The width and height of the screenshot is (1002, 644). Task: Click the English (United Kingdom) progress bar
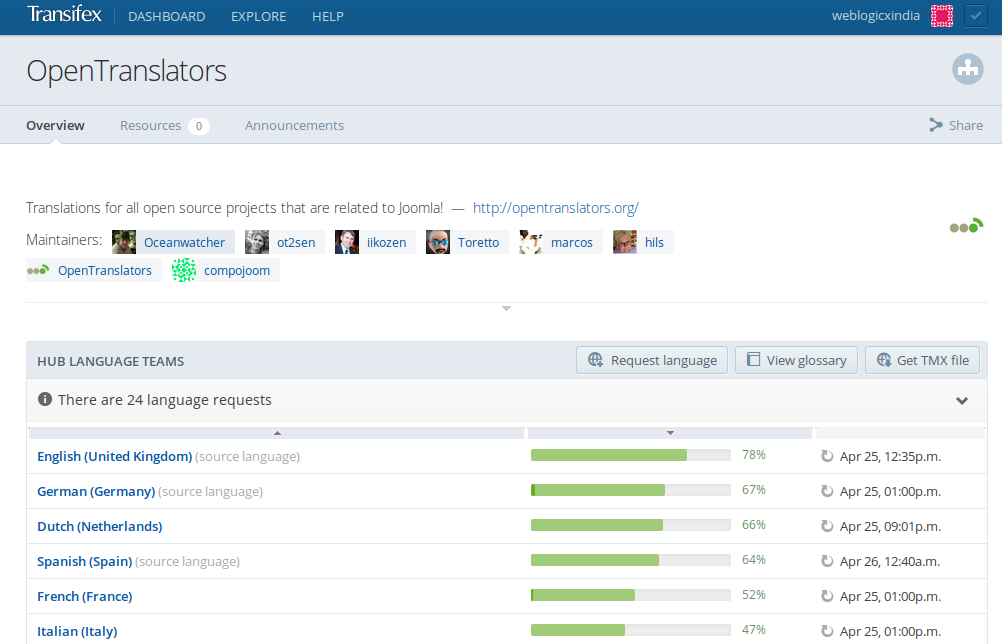[x=630, y=456]
